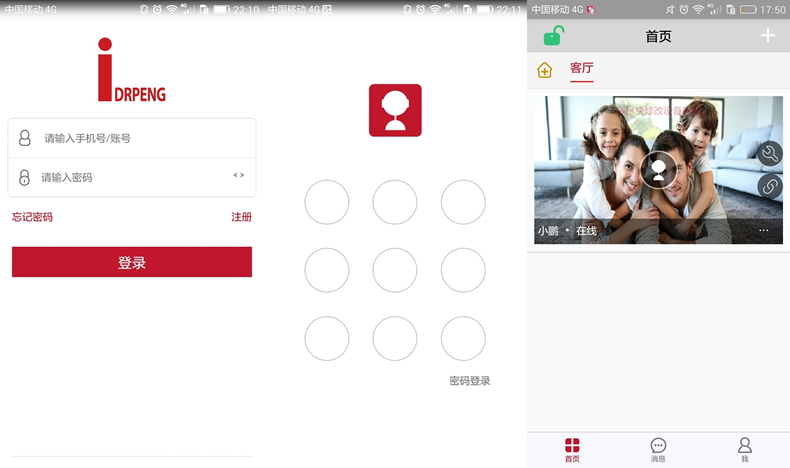Toggle password visibility eye icon
Viewport: 790px width, 468px height.
tap(238, 176)
